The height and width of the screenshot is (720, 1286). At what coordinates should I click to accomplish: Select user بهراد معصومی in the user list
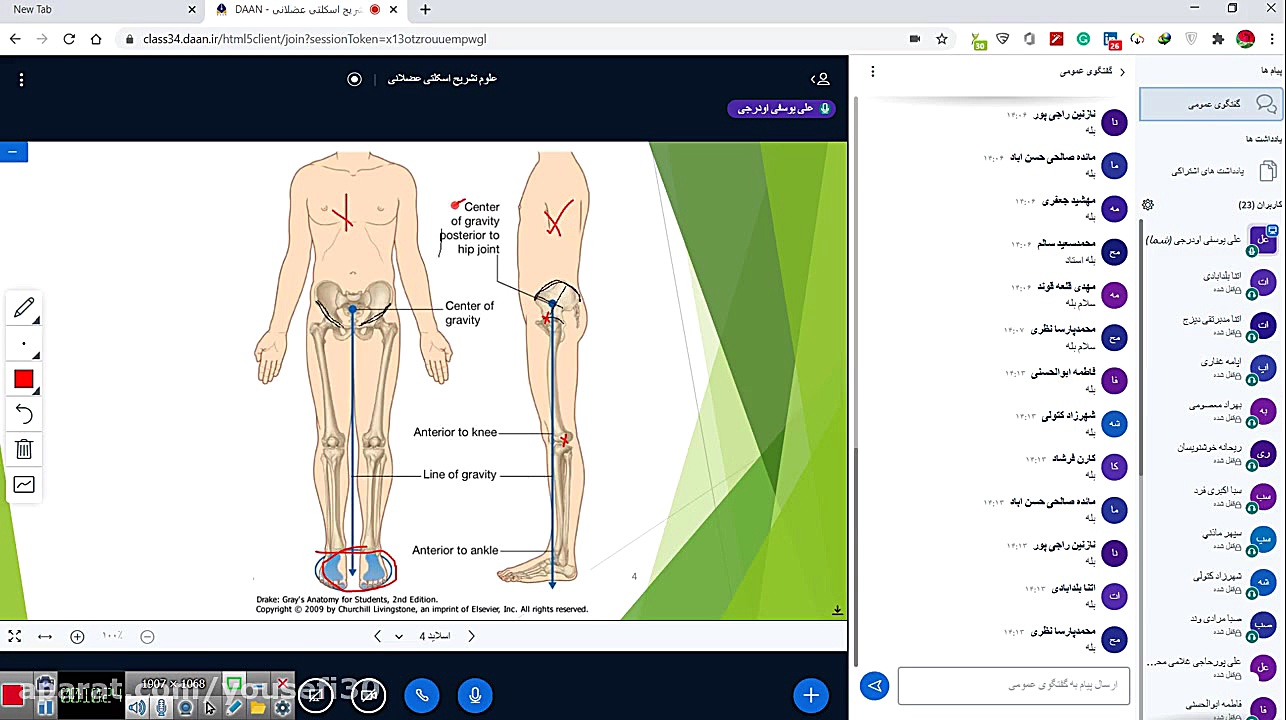(x=1211, y=410)
